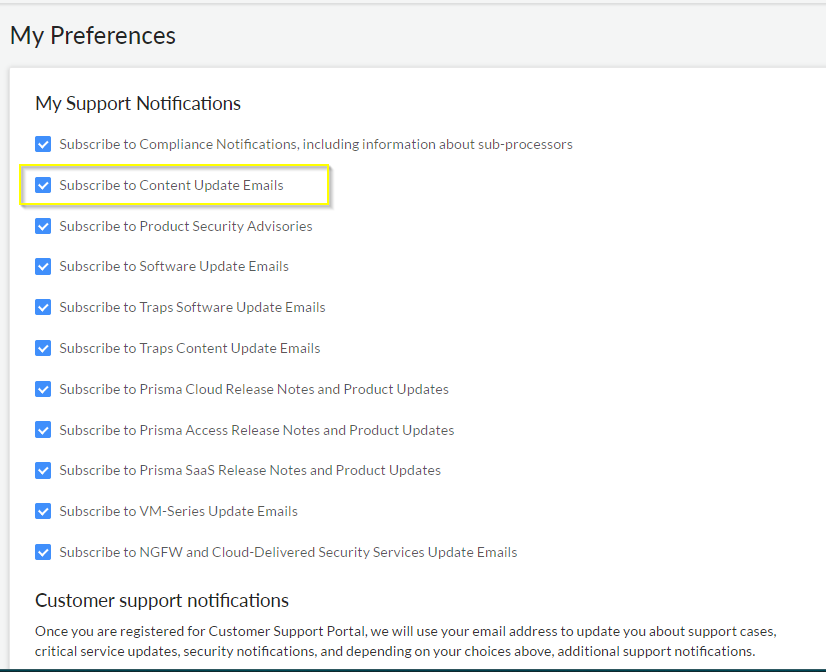Disable Subscribe to Product Security Advisories
826x672 pixels.
coord(43,226)
